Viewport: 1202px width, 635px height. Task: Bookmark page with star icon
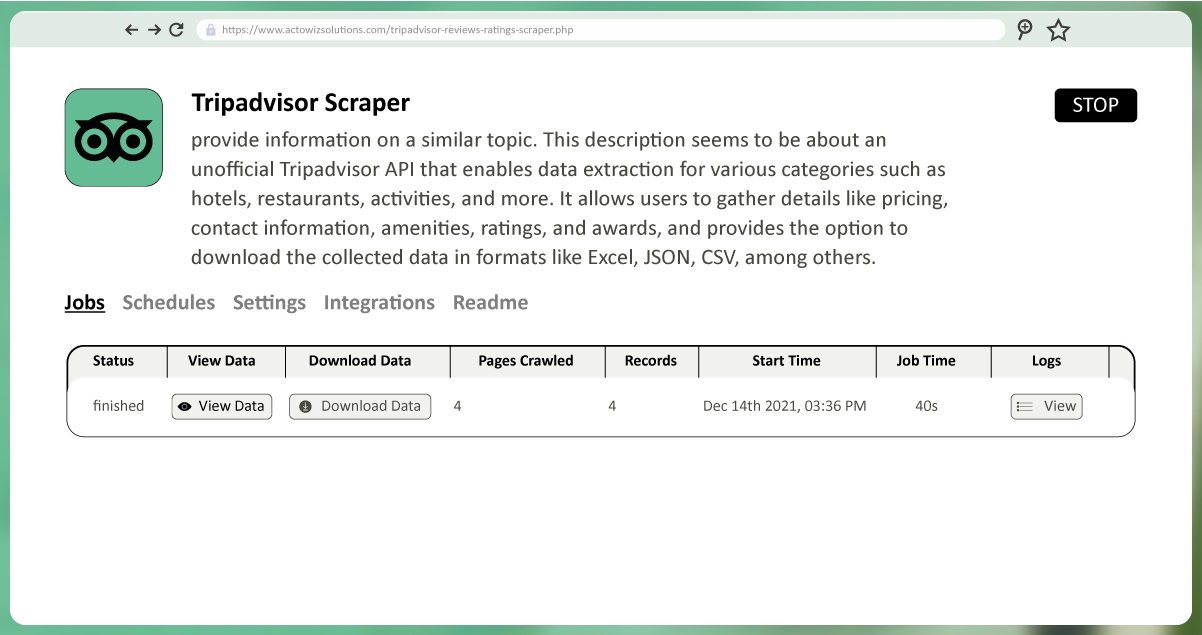[1058, 30]
